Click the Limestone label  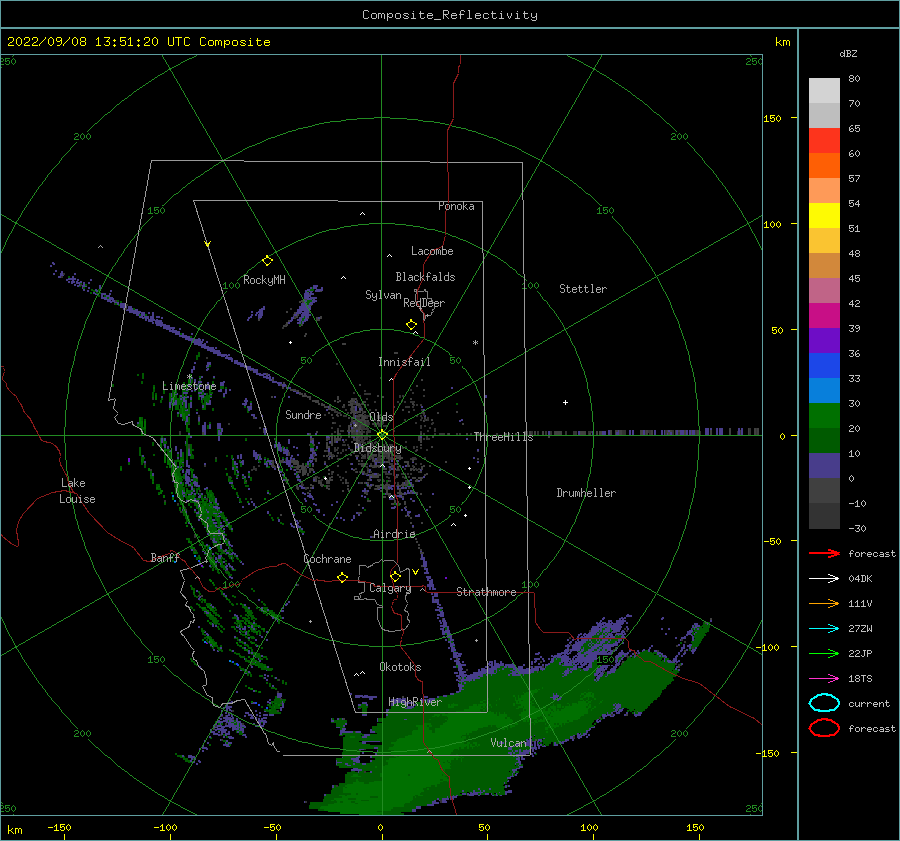pyautogui.click(x=189, y=386)
